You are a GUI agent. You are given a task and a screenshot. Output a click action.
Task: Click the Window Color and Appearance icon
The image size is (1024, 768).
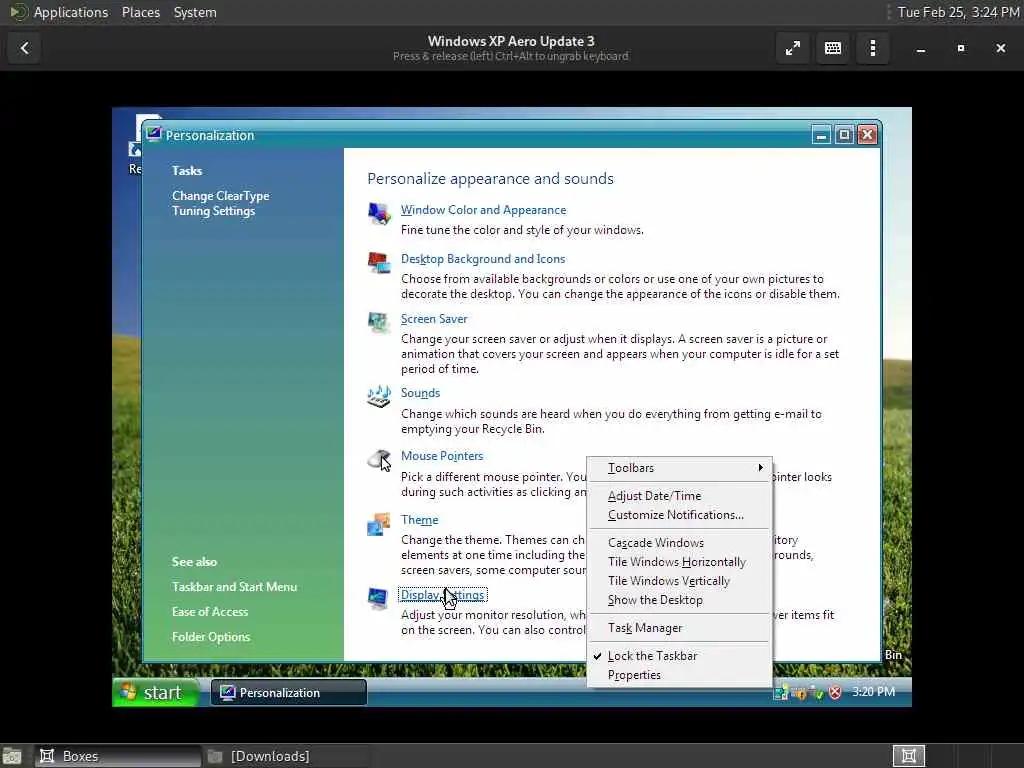click(x=379, y=213)
